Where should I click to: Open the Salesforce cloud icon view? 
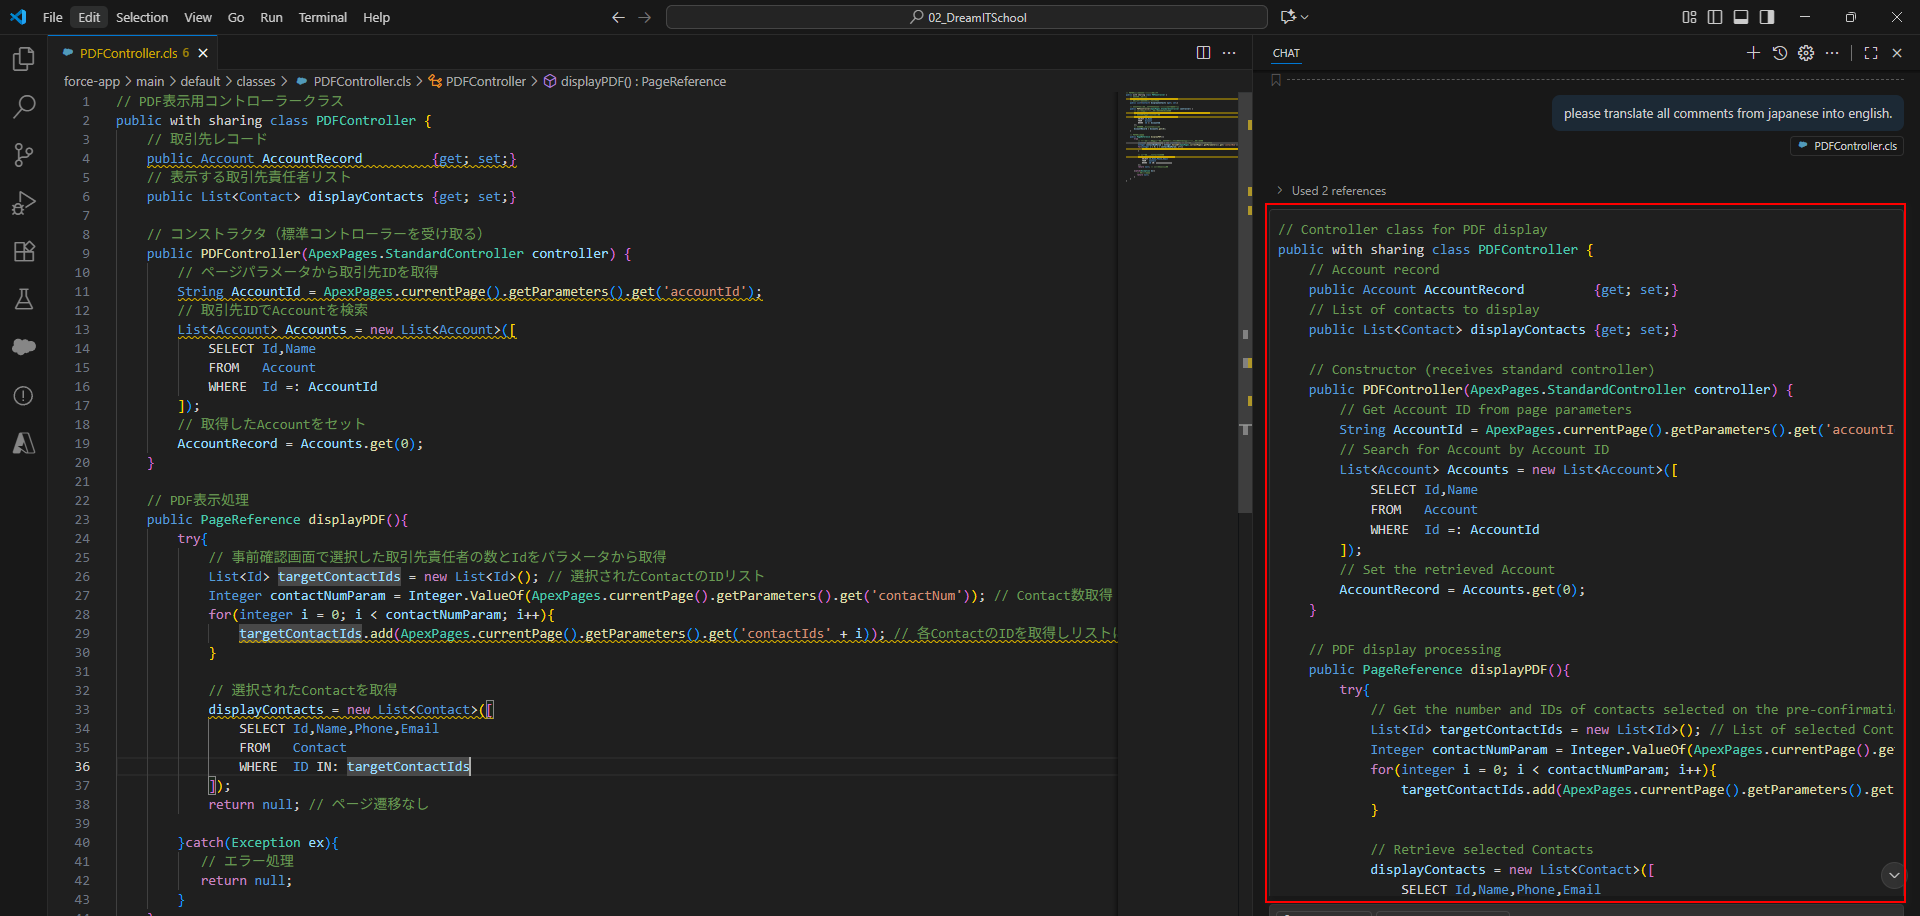click(x=24, y=347)
